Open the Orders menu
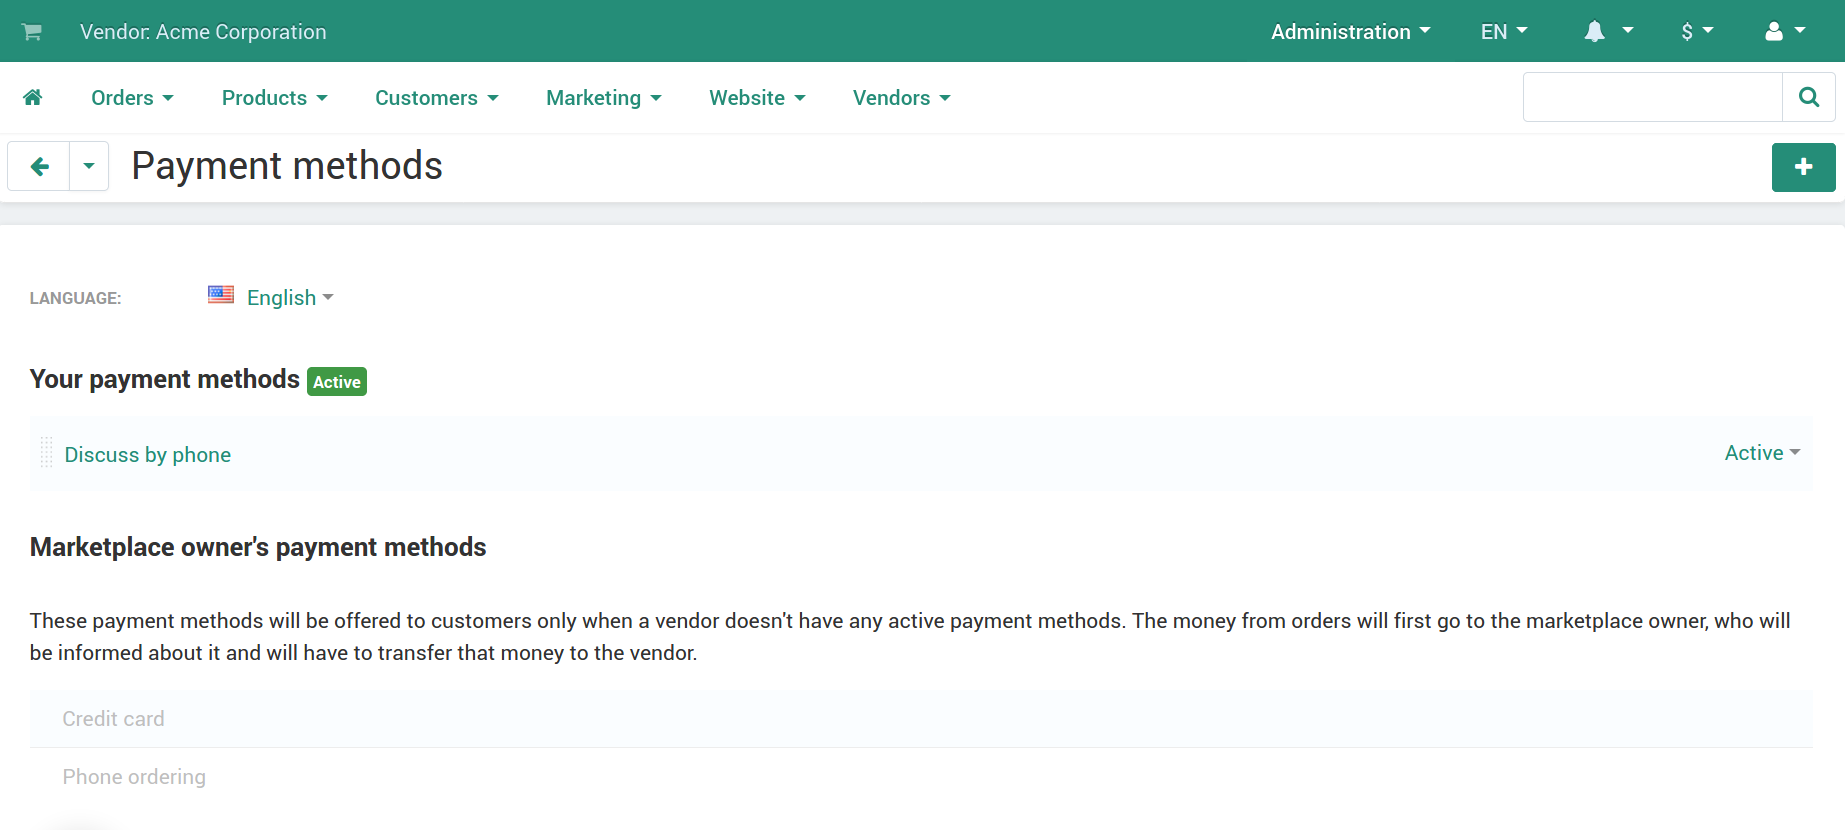 click(x=132, y=97)
